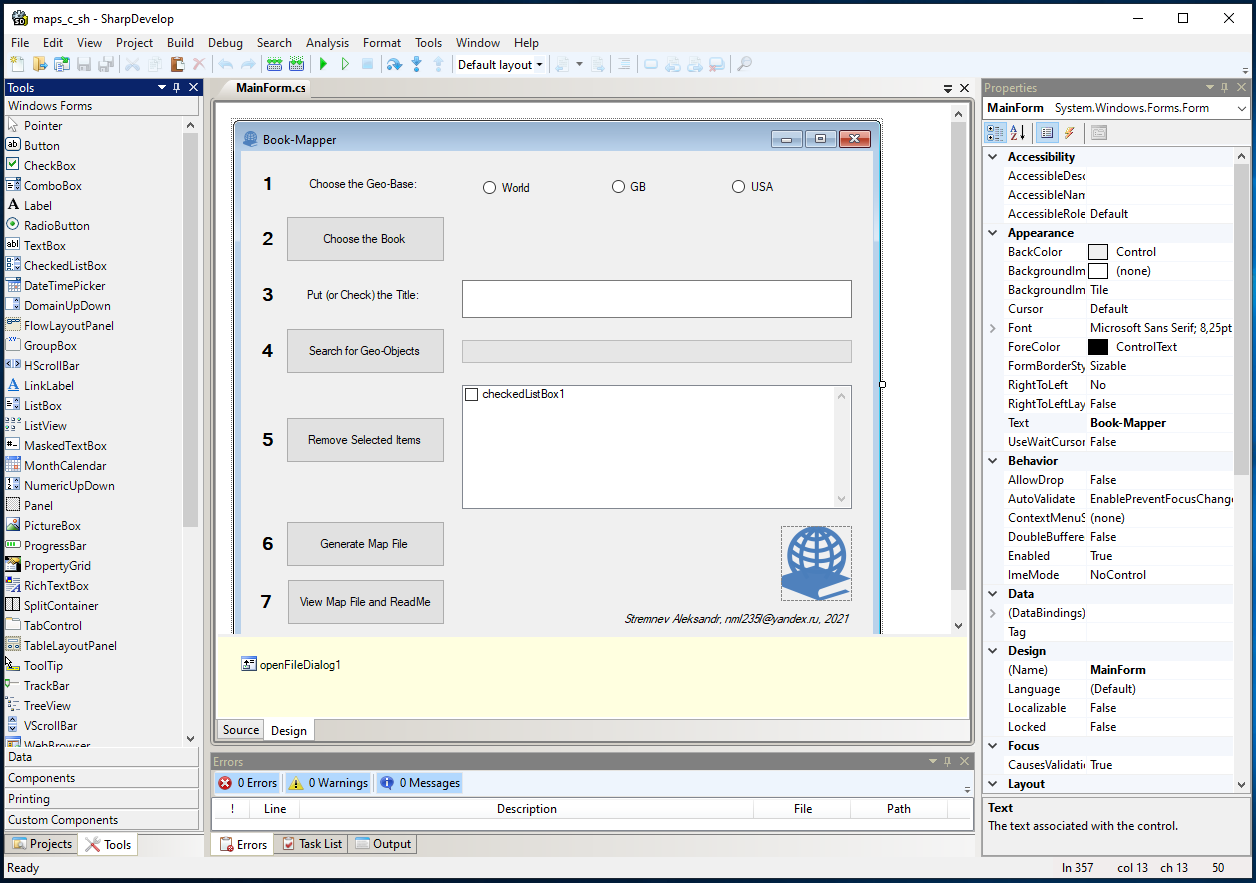This screenshot has width=1256, height=883.
Task: Open the Project menu
Action: (x=134, y=43)
